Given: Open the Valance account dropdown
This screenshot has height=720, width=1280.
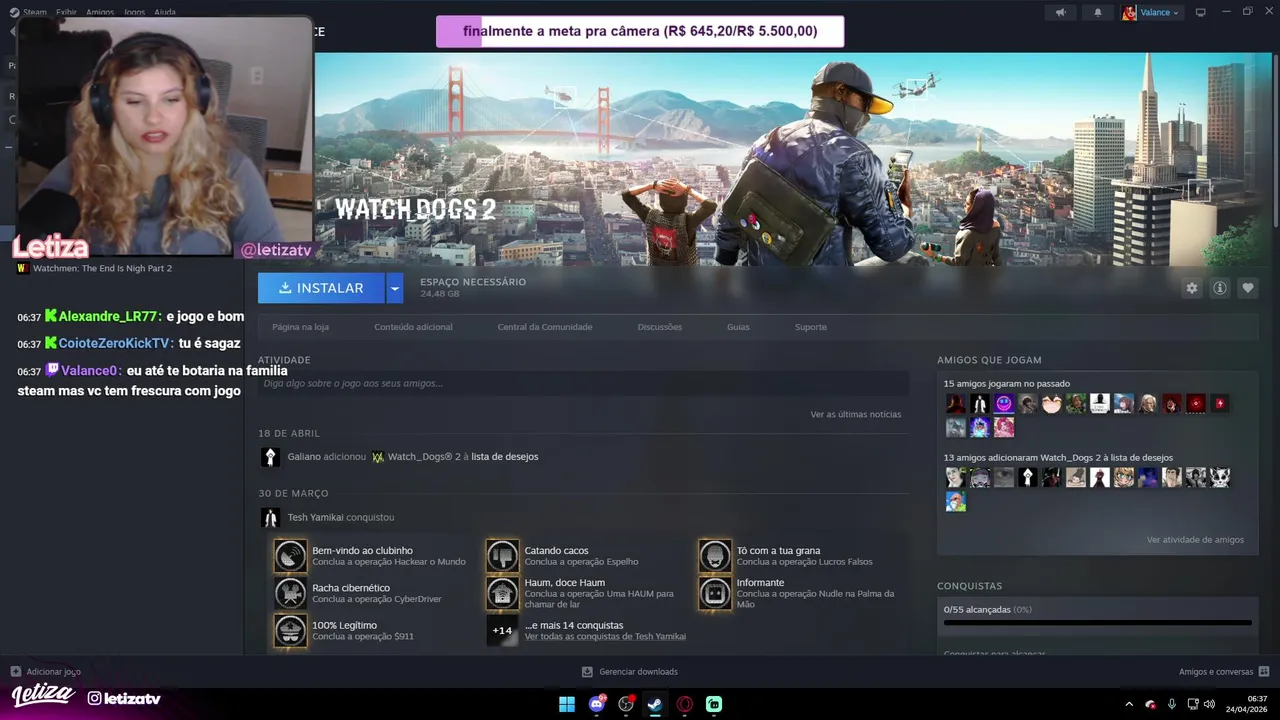Looking at the screenshot, I should point(1151,13).
